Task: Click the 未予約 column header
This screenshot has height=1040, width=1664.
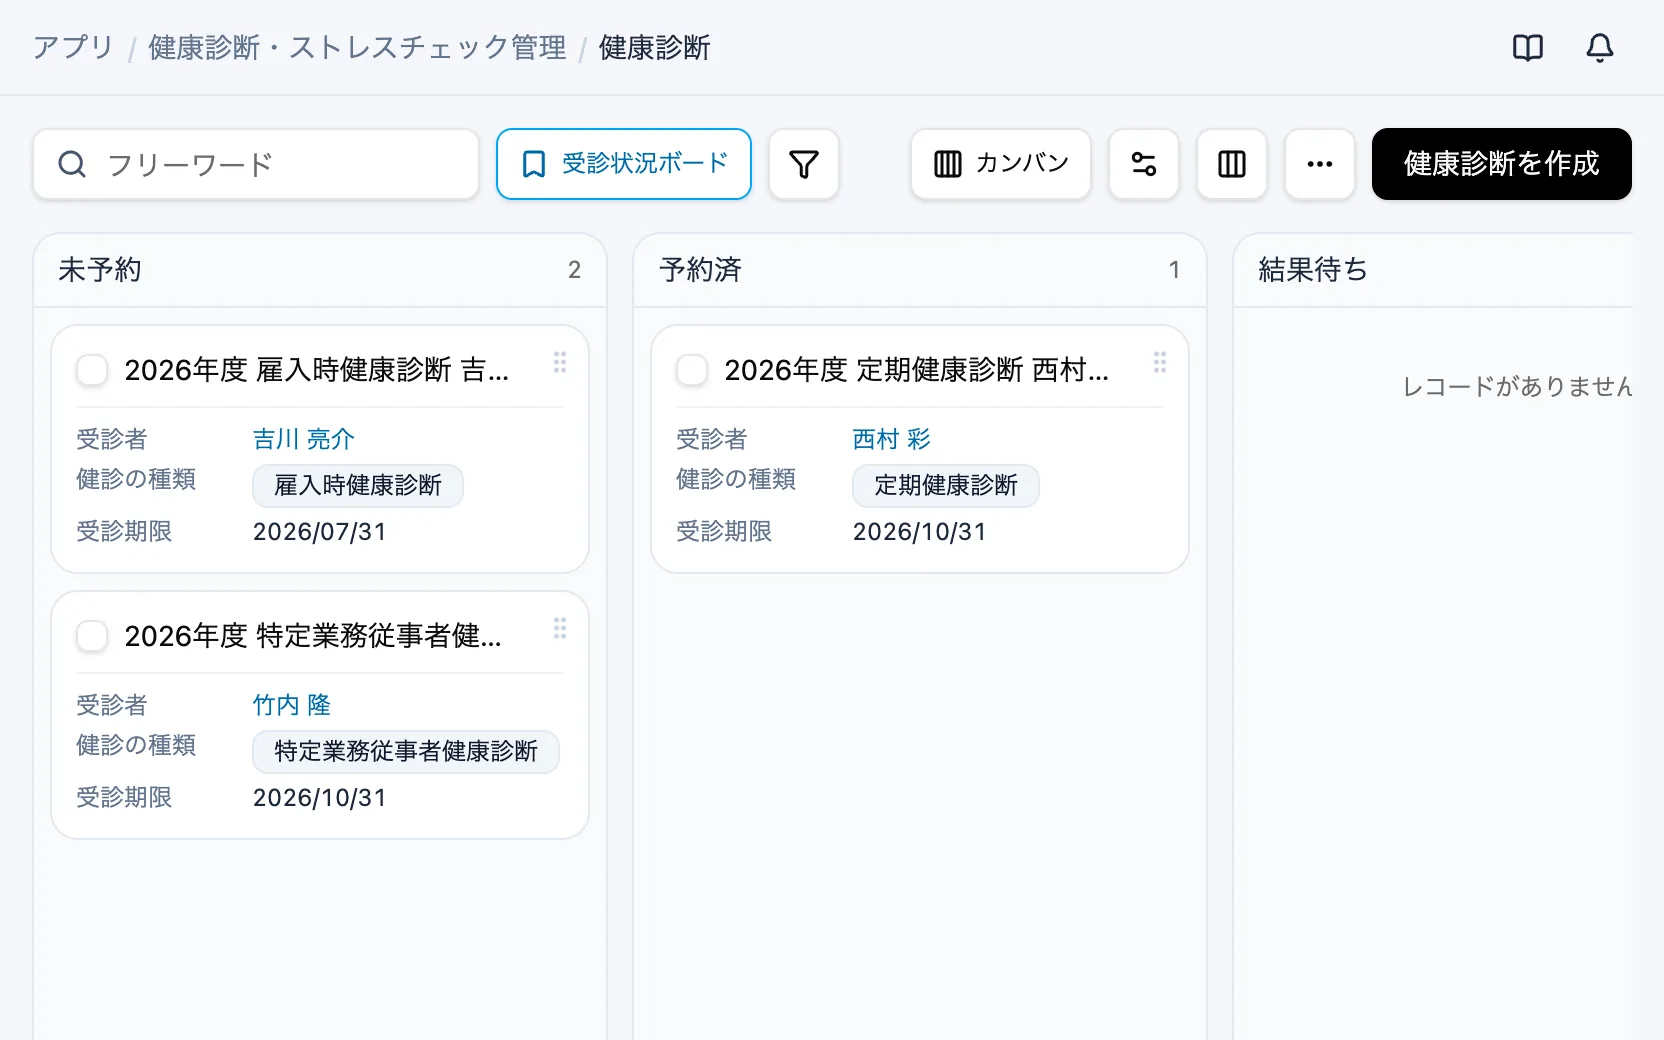Action: pos(320,270)
